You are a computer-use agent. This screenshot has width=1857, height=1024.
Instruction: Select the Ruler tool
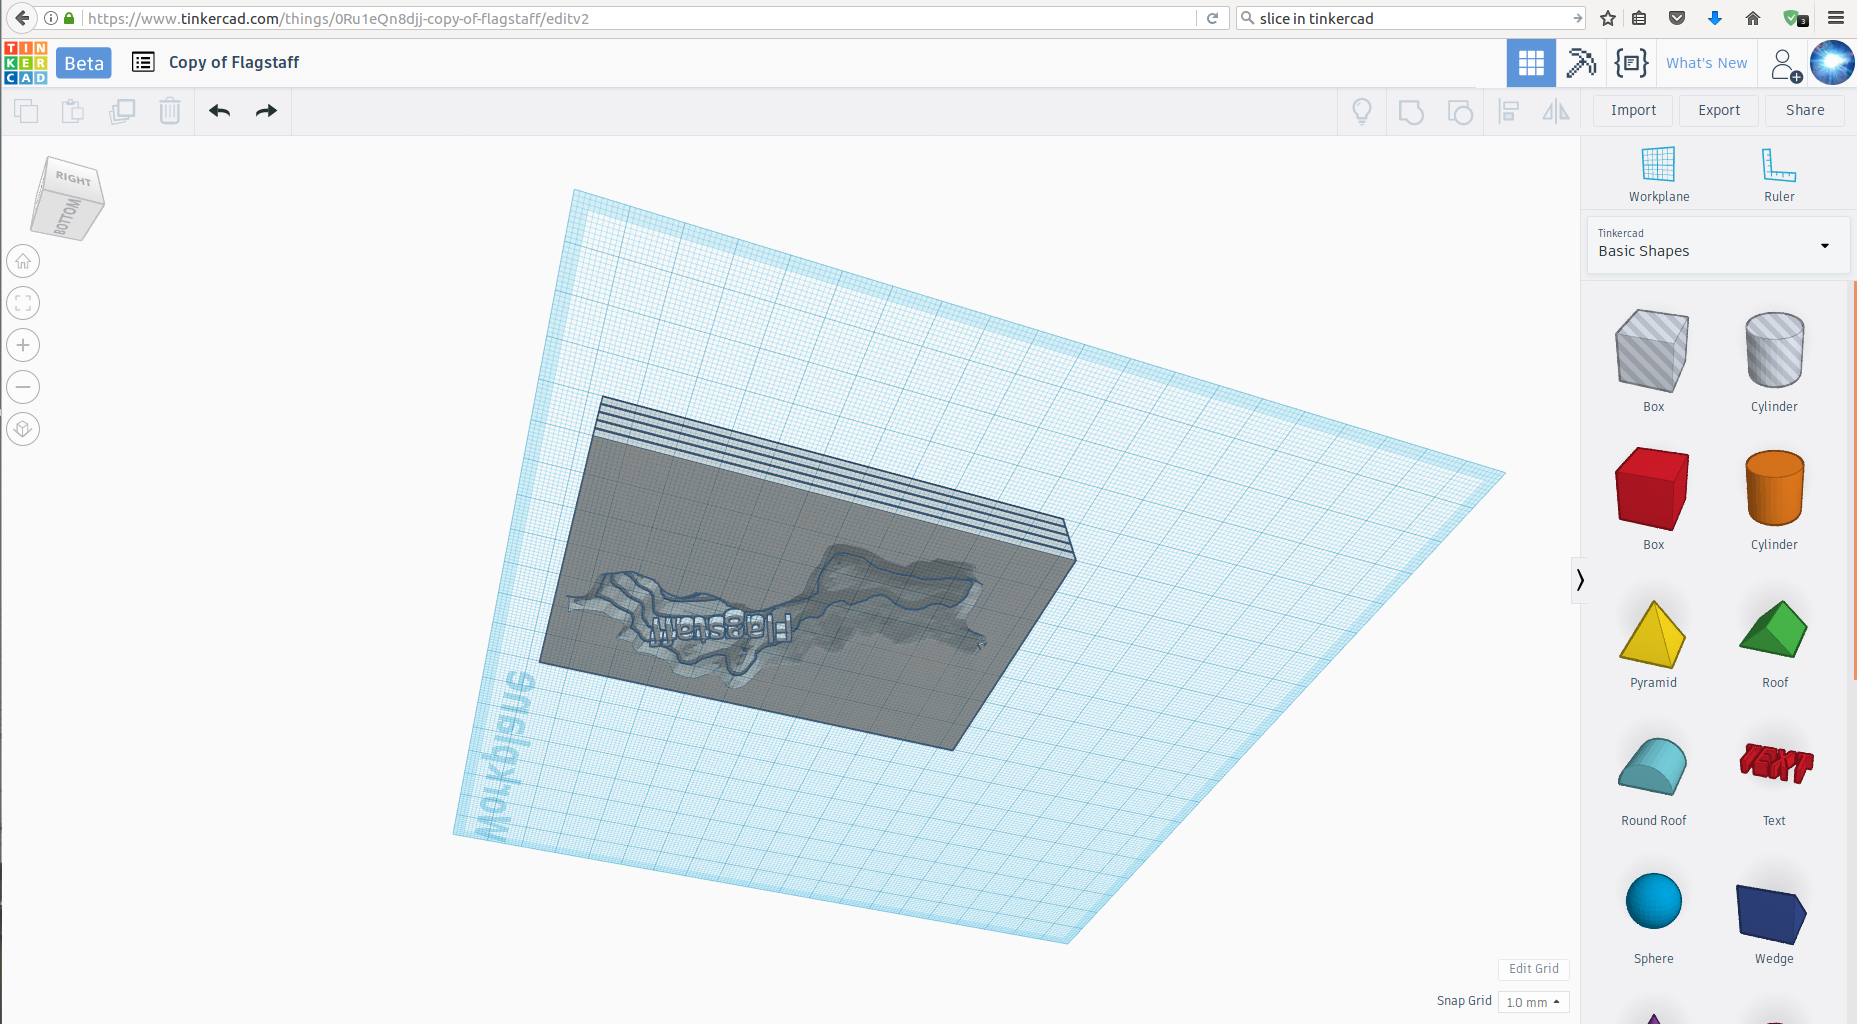click(x=1779, y=174)
